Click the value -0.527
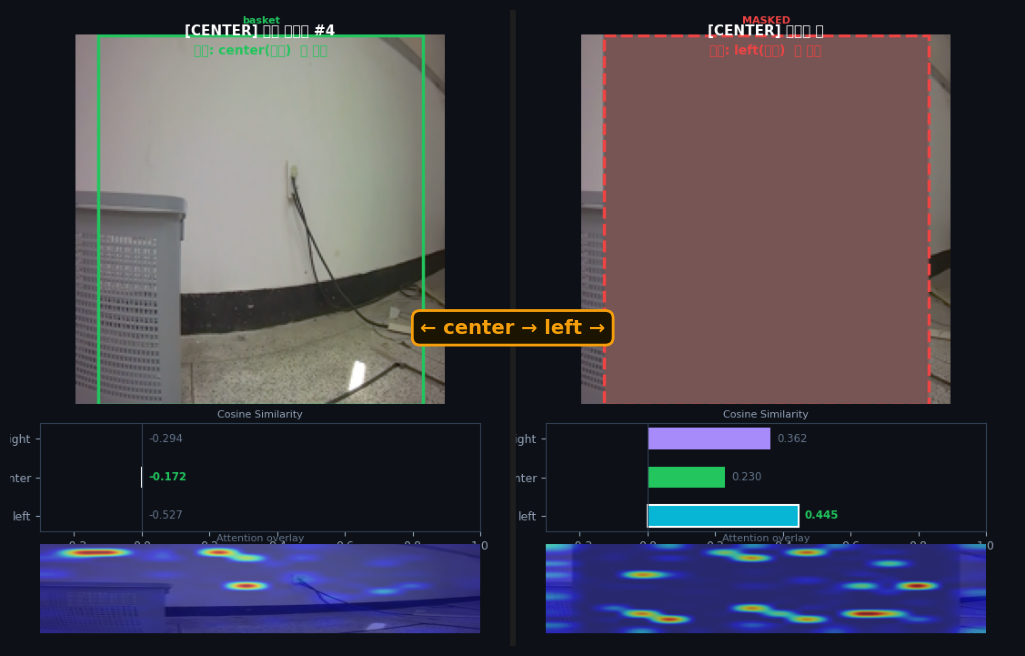 click(x=166, y=515)
